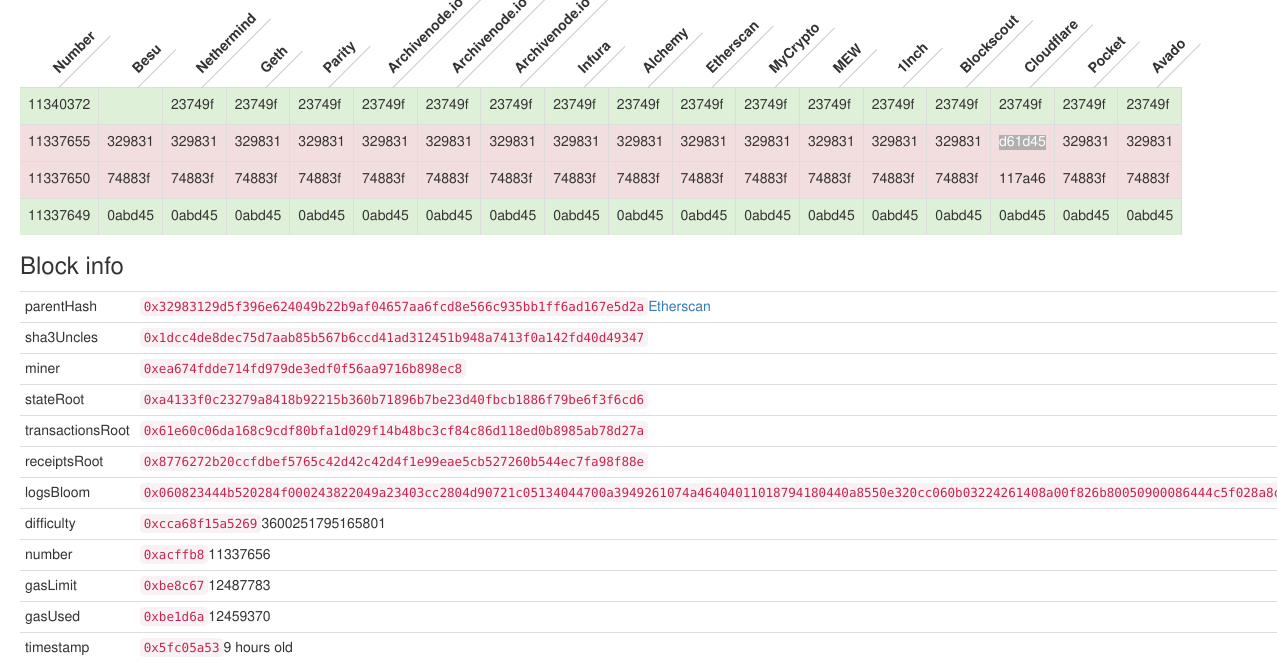Screen dimensions: 1277x661
Task: Select the miner address value
Action: (x=300, y=368)
